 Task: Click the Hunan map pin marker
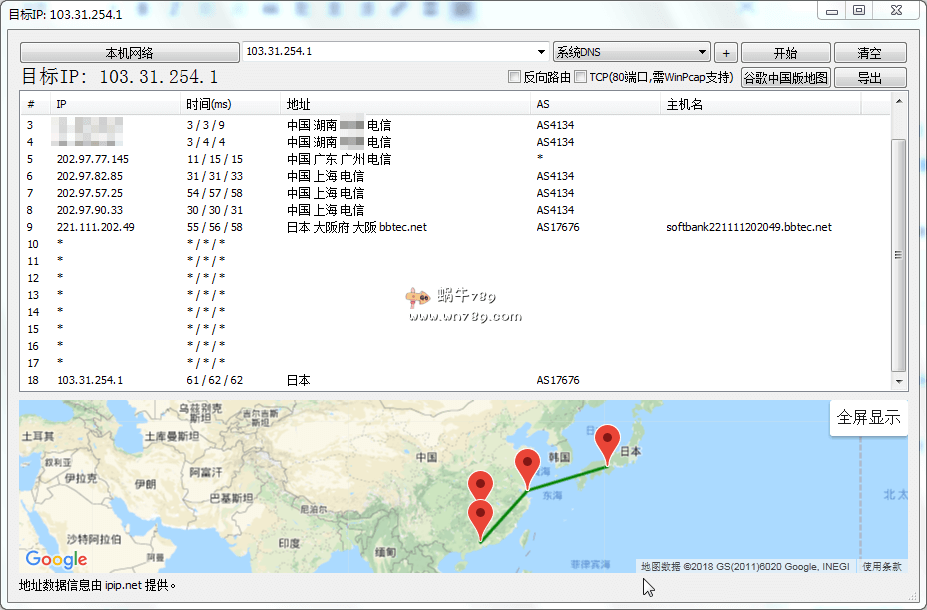coord(481,487)
